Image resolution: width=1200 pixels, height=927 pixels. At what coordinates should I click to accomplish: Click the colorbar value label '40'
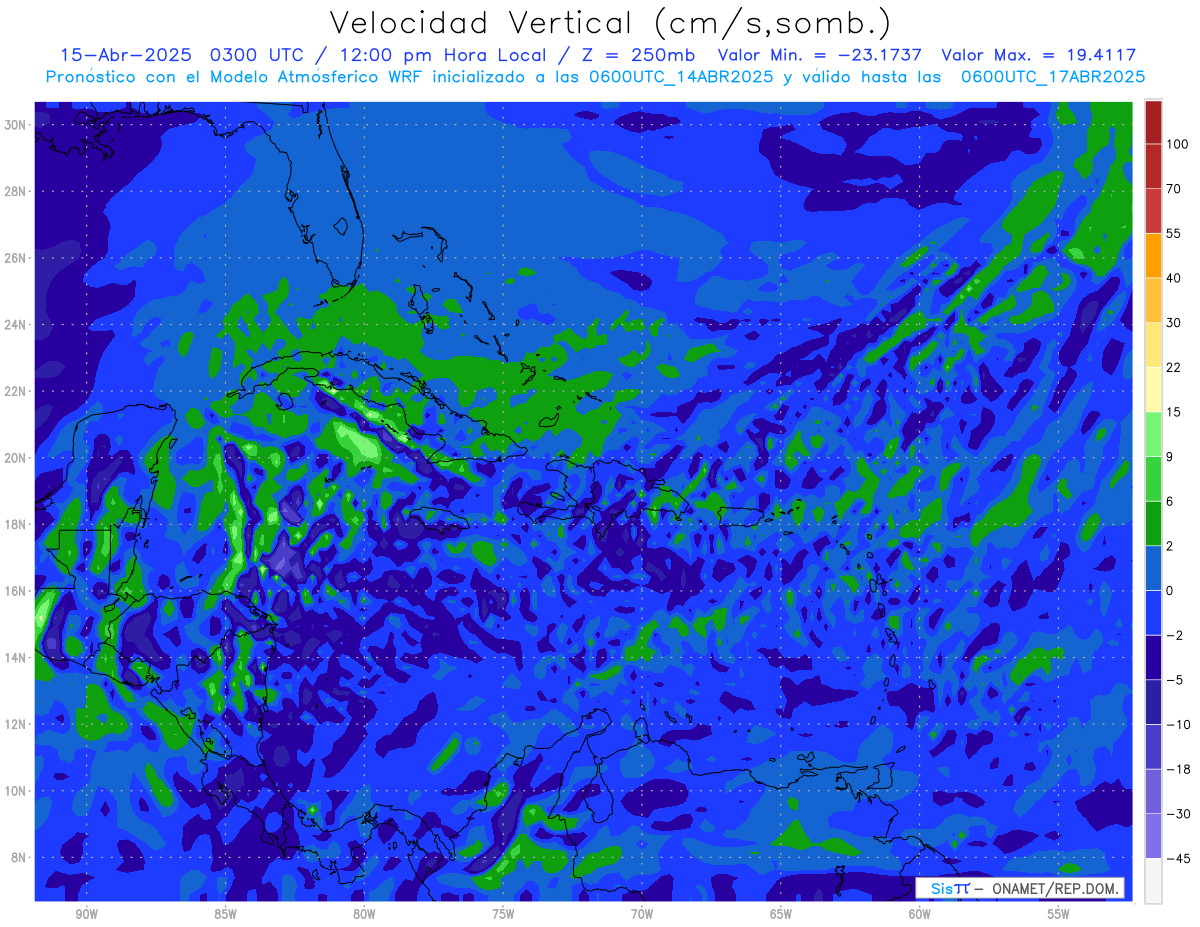tap(1174, 278)
